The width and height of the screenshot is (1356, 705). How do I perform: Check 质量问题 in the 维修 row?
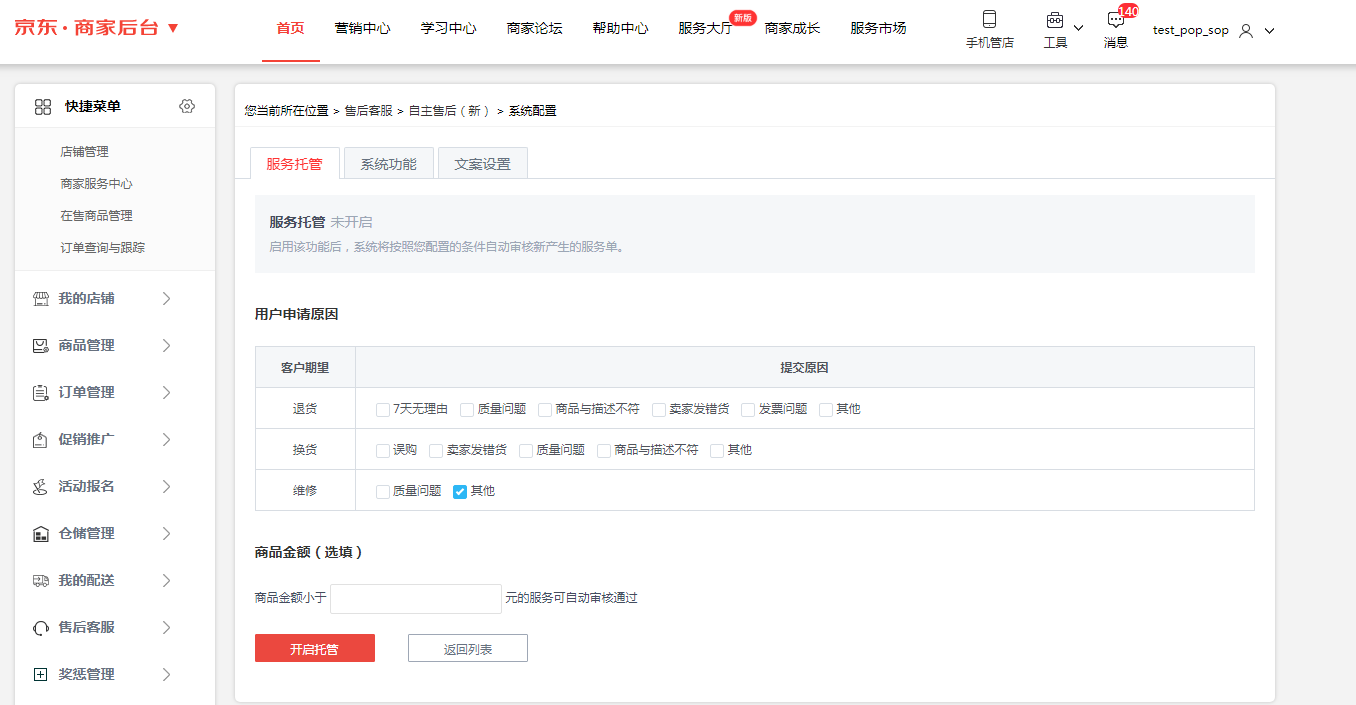pos(383,491)
